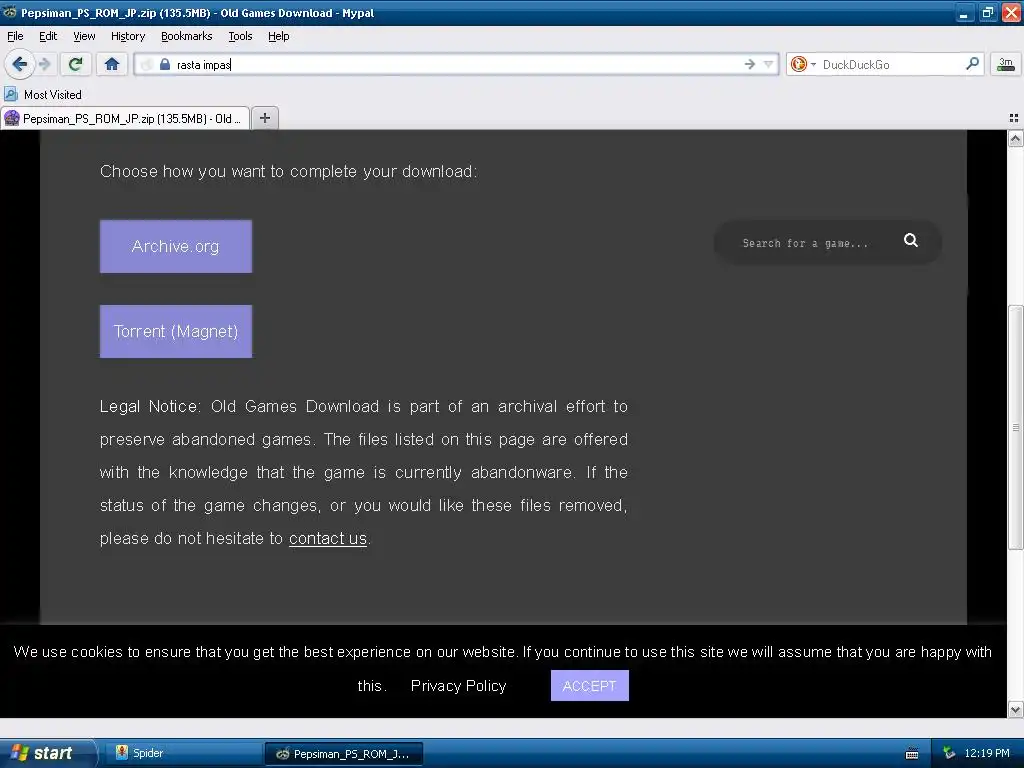Open the Edit menu
The image size is (1024, 768).
(48, 36)
